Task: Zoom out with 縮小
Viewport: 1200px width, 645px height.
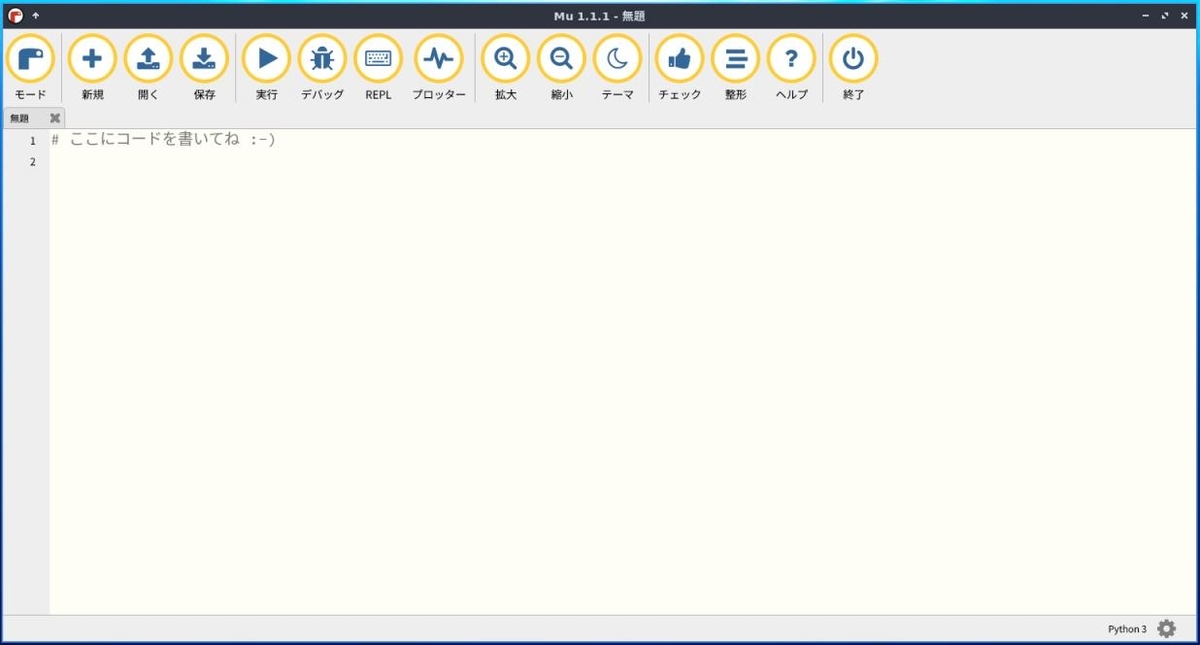Action: [x=562, y=68]
